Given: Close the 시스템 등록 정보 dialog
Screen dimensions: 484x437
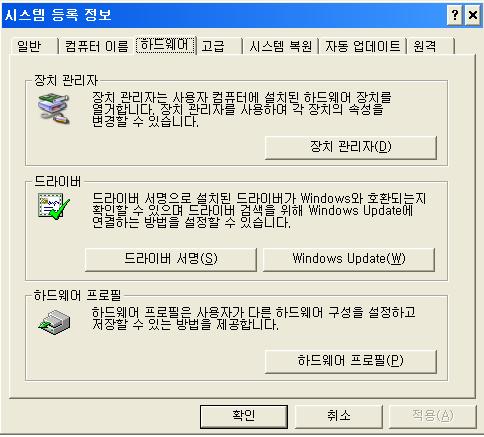Looking at the screenshot, I should [x=472, y=15].
